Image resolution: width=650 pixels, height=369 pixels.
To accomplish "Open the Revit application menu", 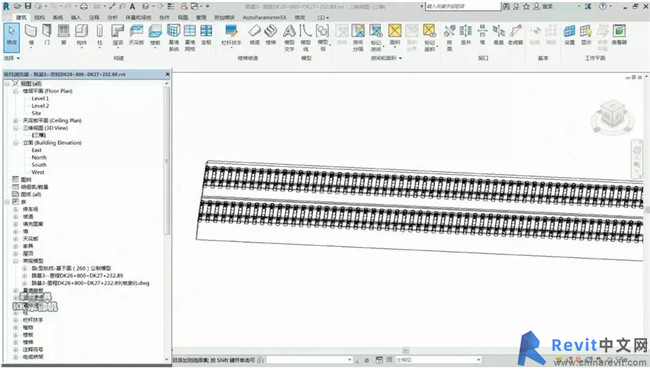I will (6, 6).
